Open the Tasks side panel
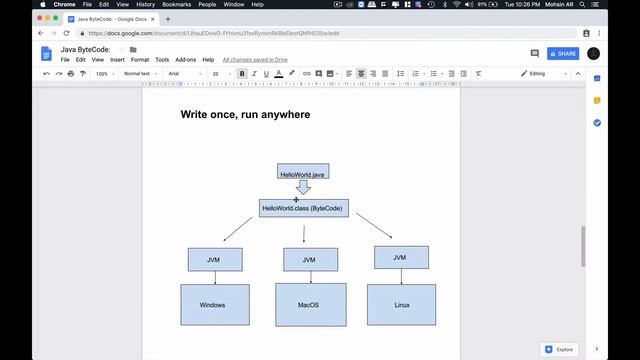640x360 pixels. pos(597,123)
